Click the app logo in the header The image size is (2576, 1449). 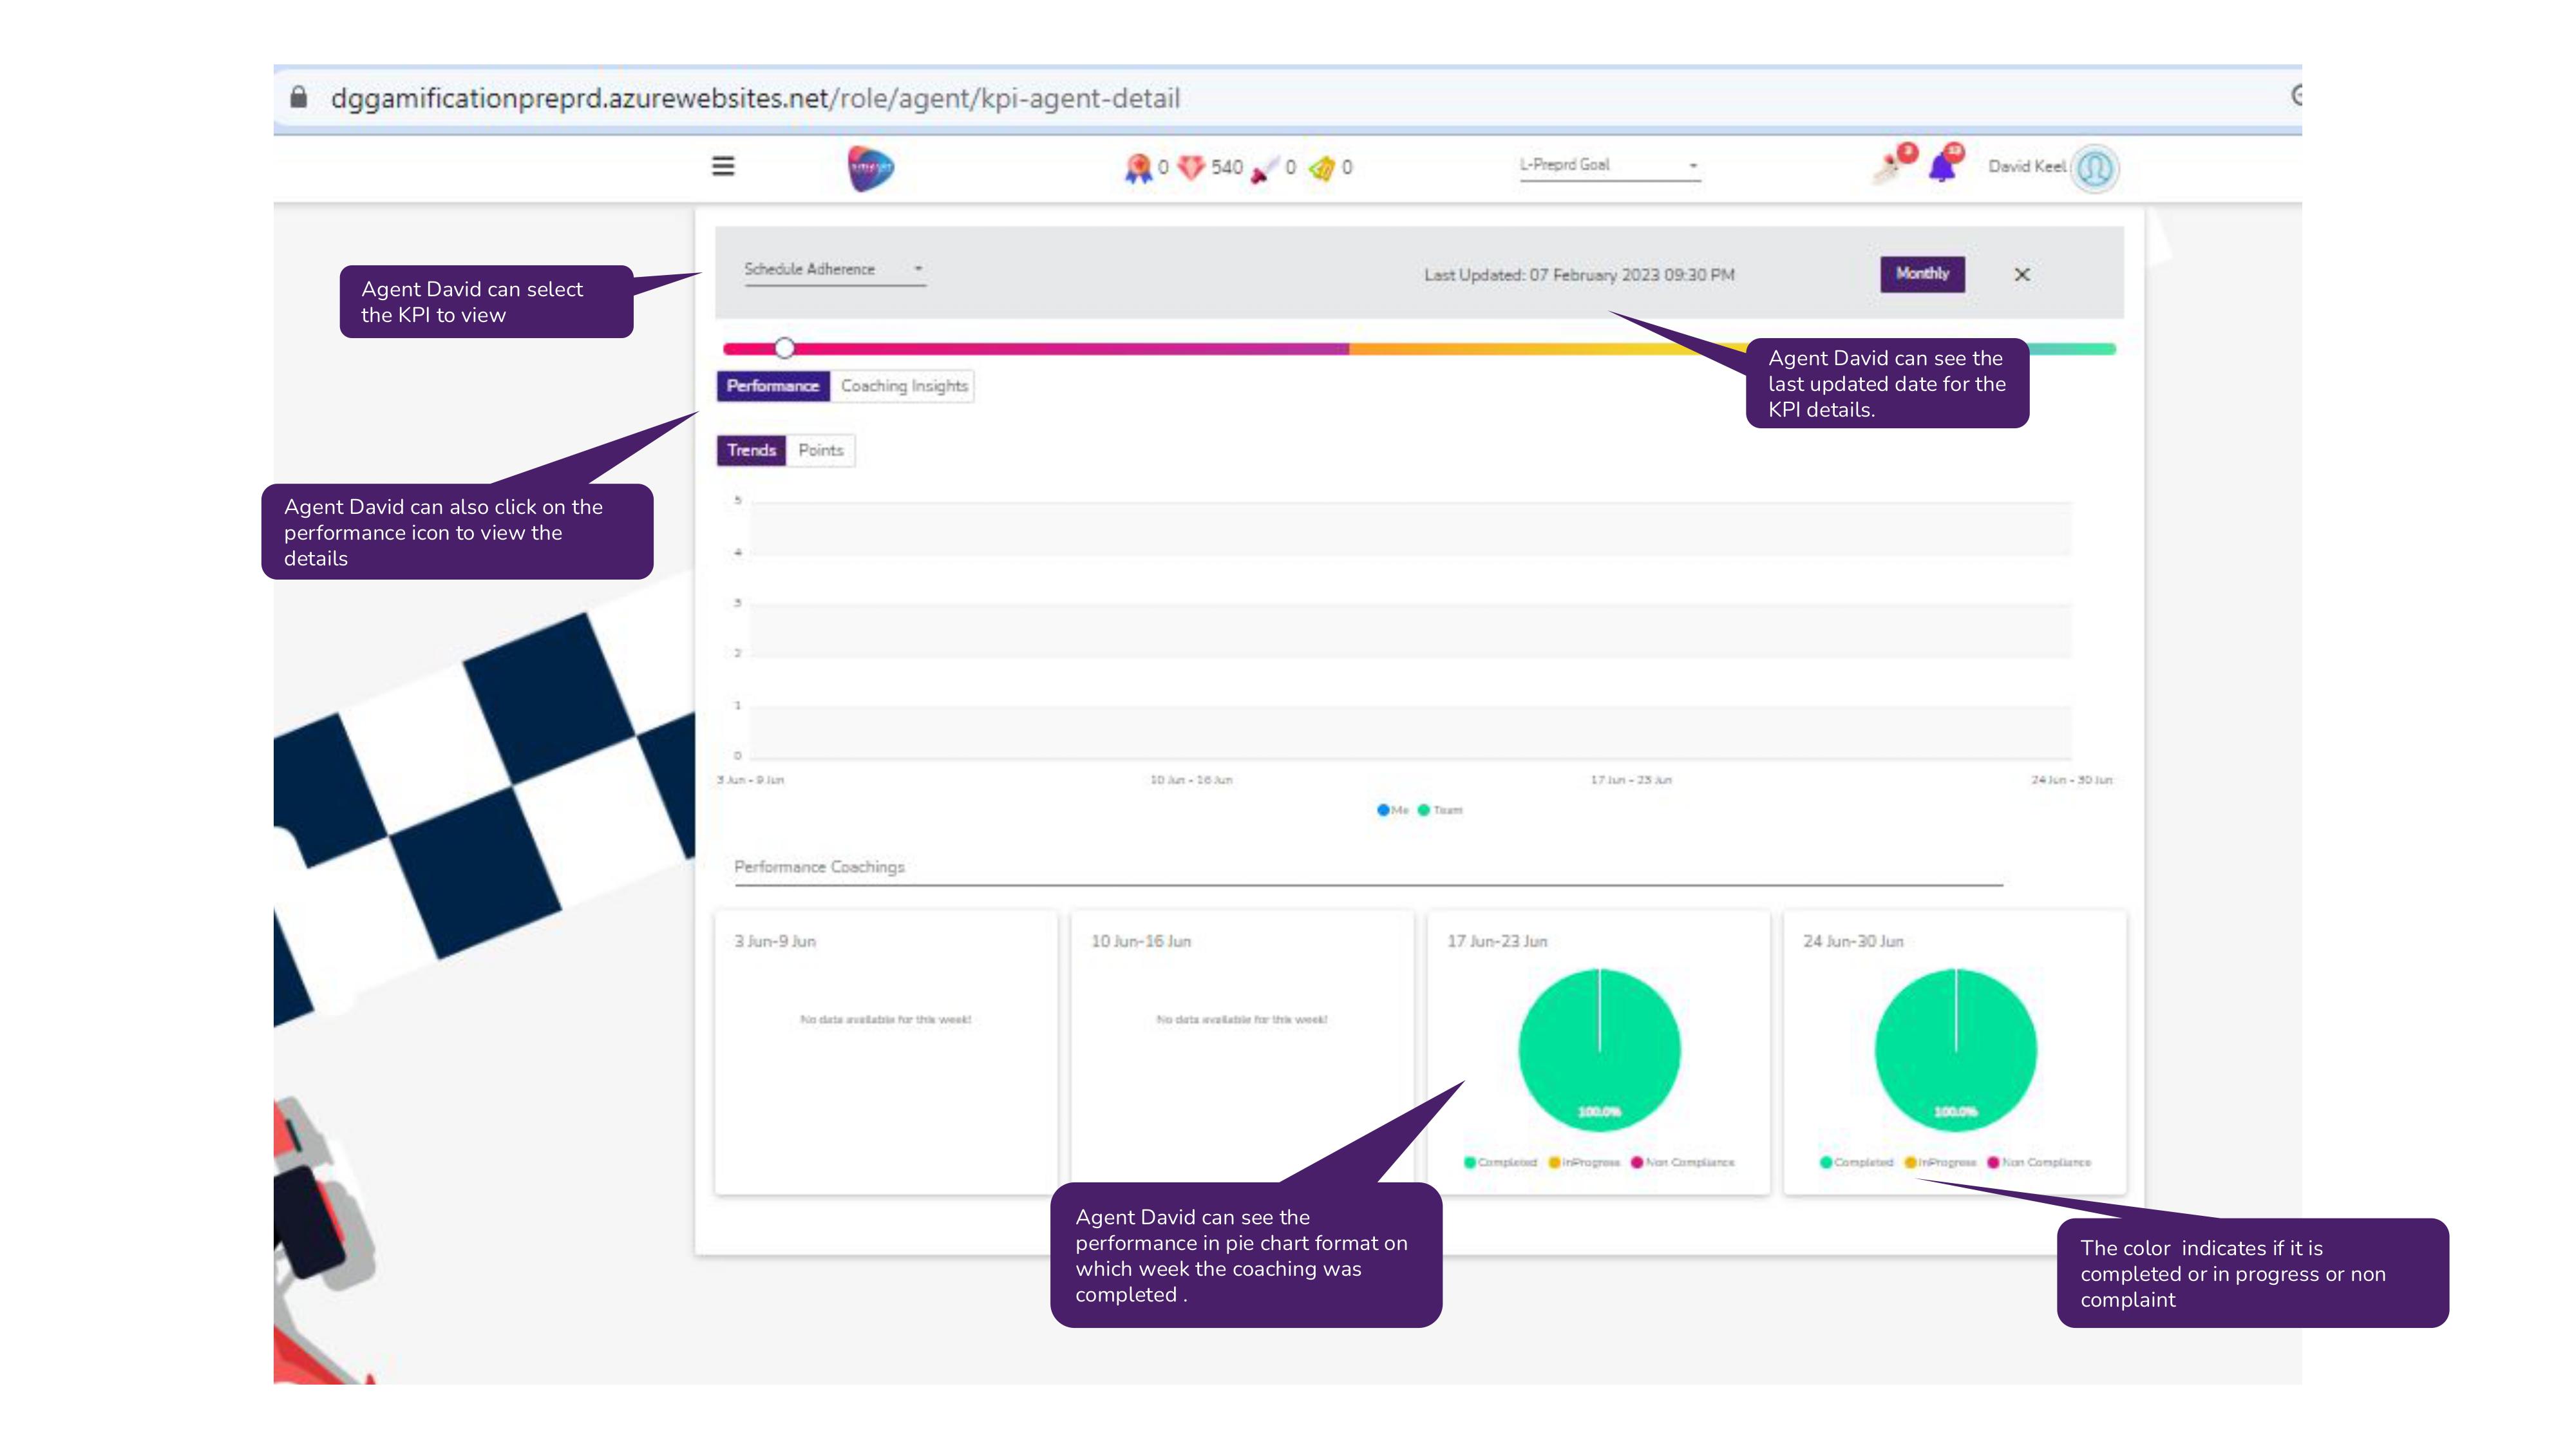coord(868,167)
